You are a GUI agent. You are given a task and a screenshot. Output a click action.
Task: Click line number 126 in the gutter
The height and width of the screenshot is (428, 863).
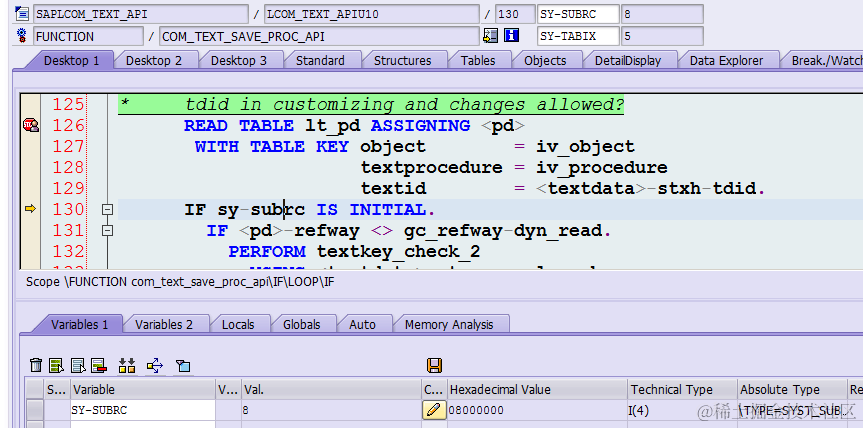click(x=68, y=125)
